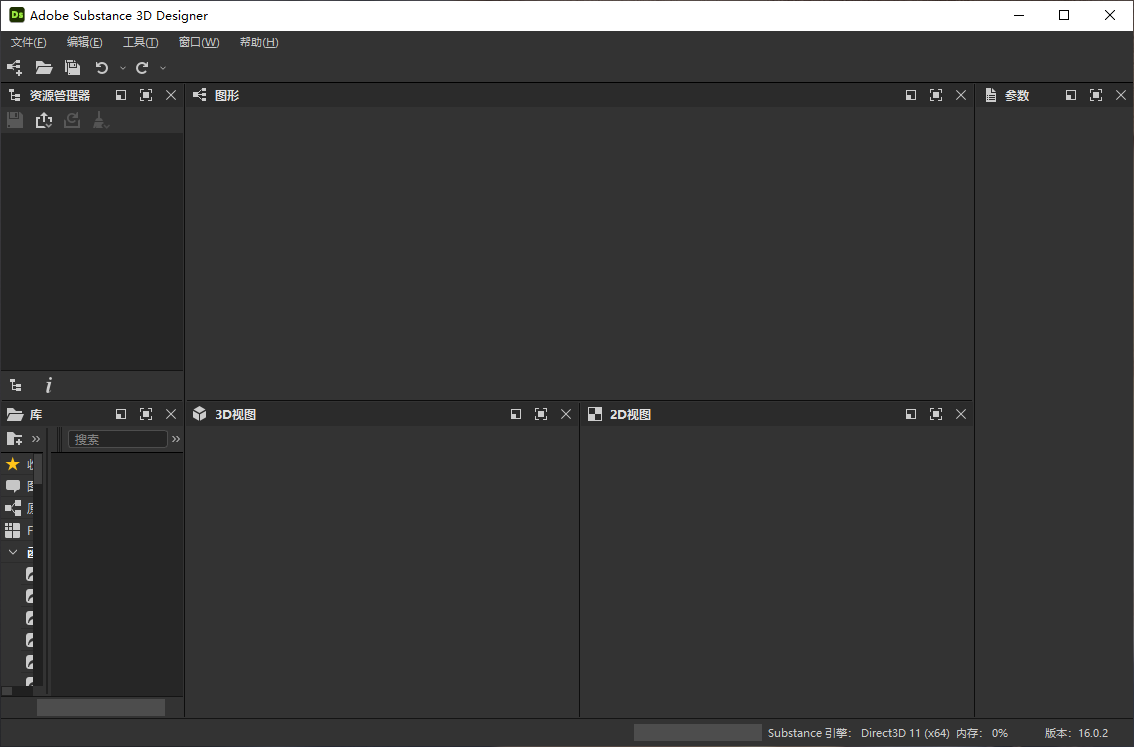
Task: Switch to tree view at 资源管理器 bottom
Action: (x=15, y=385)
